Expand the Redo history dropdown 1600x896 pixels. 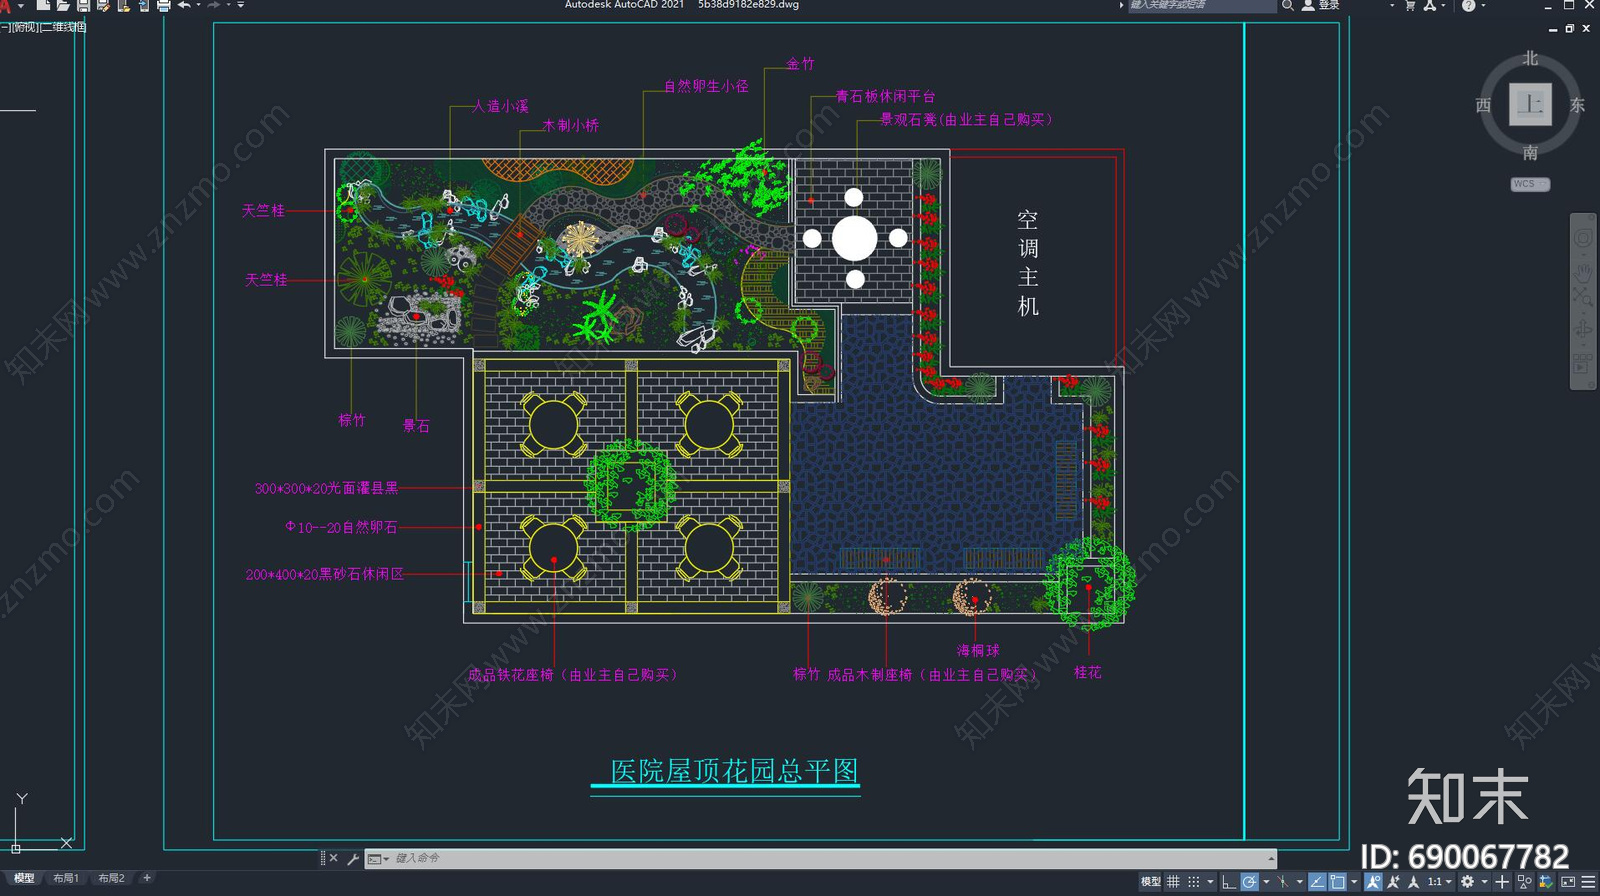[x=229, y=5]
